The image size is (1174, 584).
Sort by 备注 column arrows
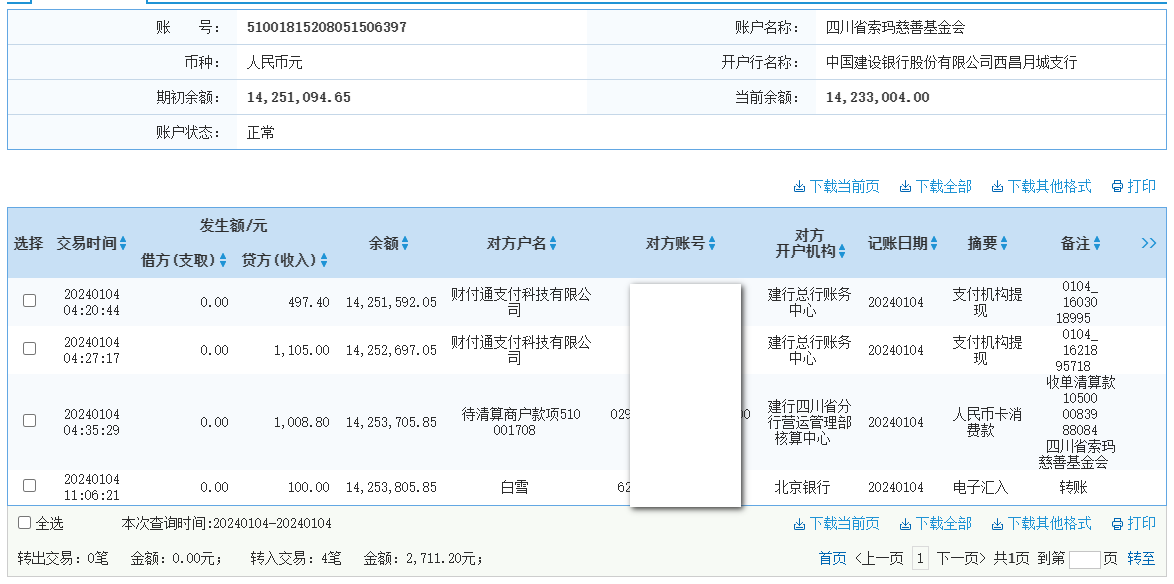(1097, 243)
